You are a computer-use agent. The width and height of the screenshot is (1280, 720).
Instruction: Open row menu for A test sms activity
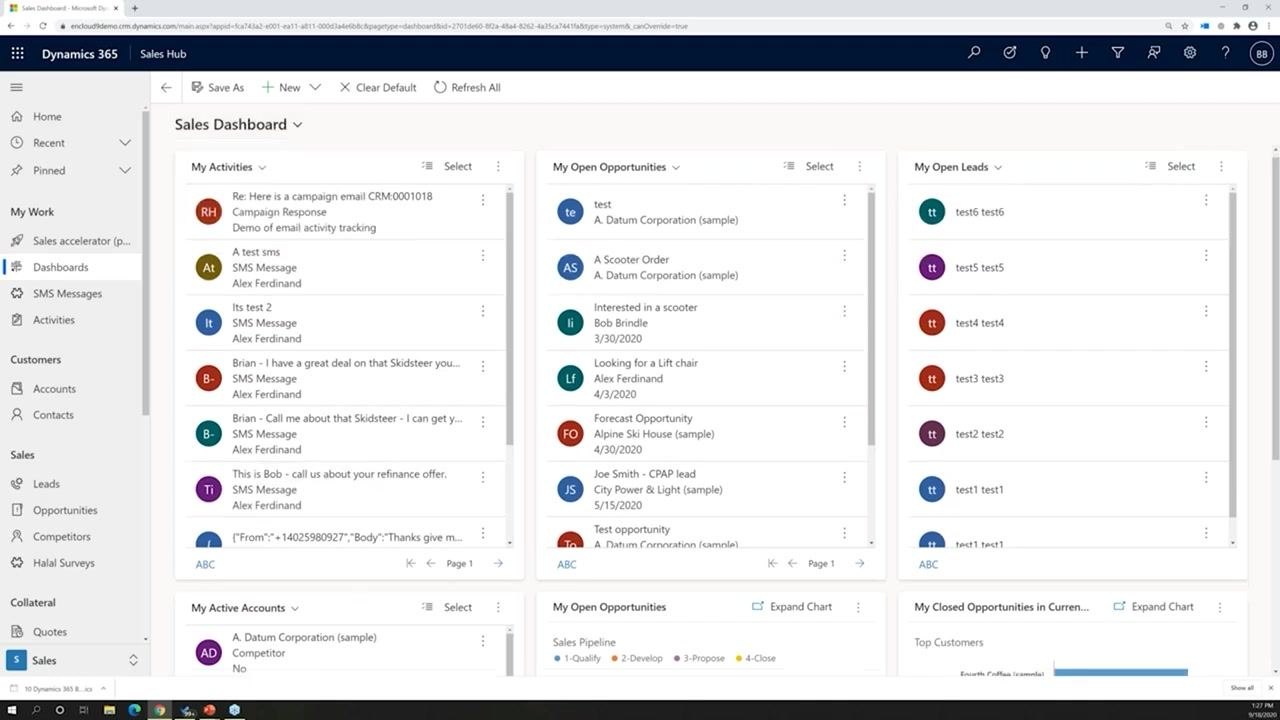(482, 256)
